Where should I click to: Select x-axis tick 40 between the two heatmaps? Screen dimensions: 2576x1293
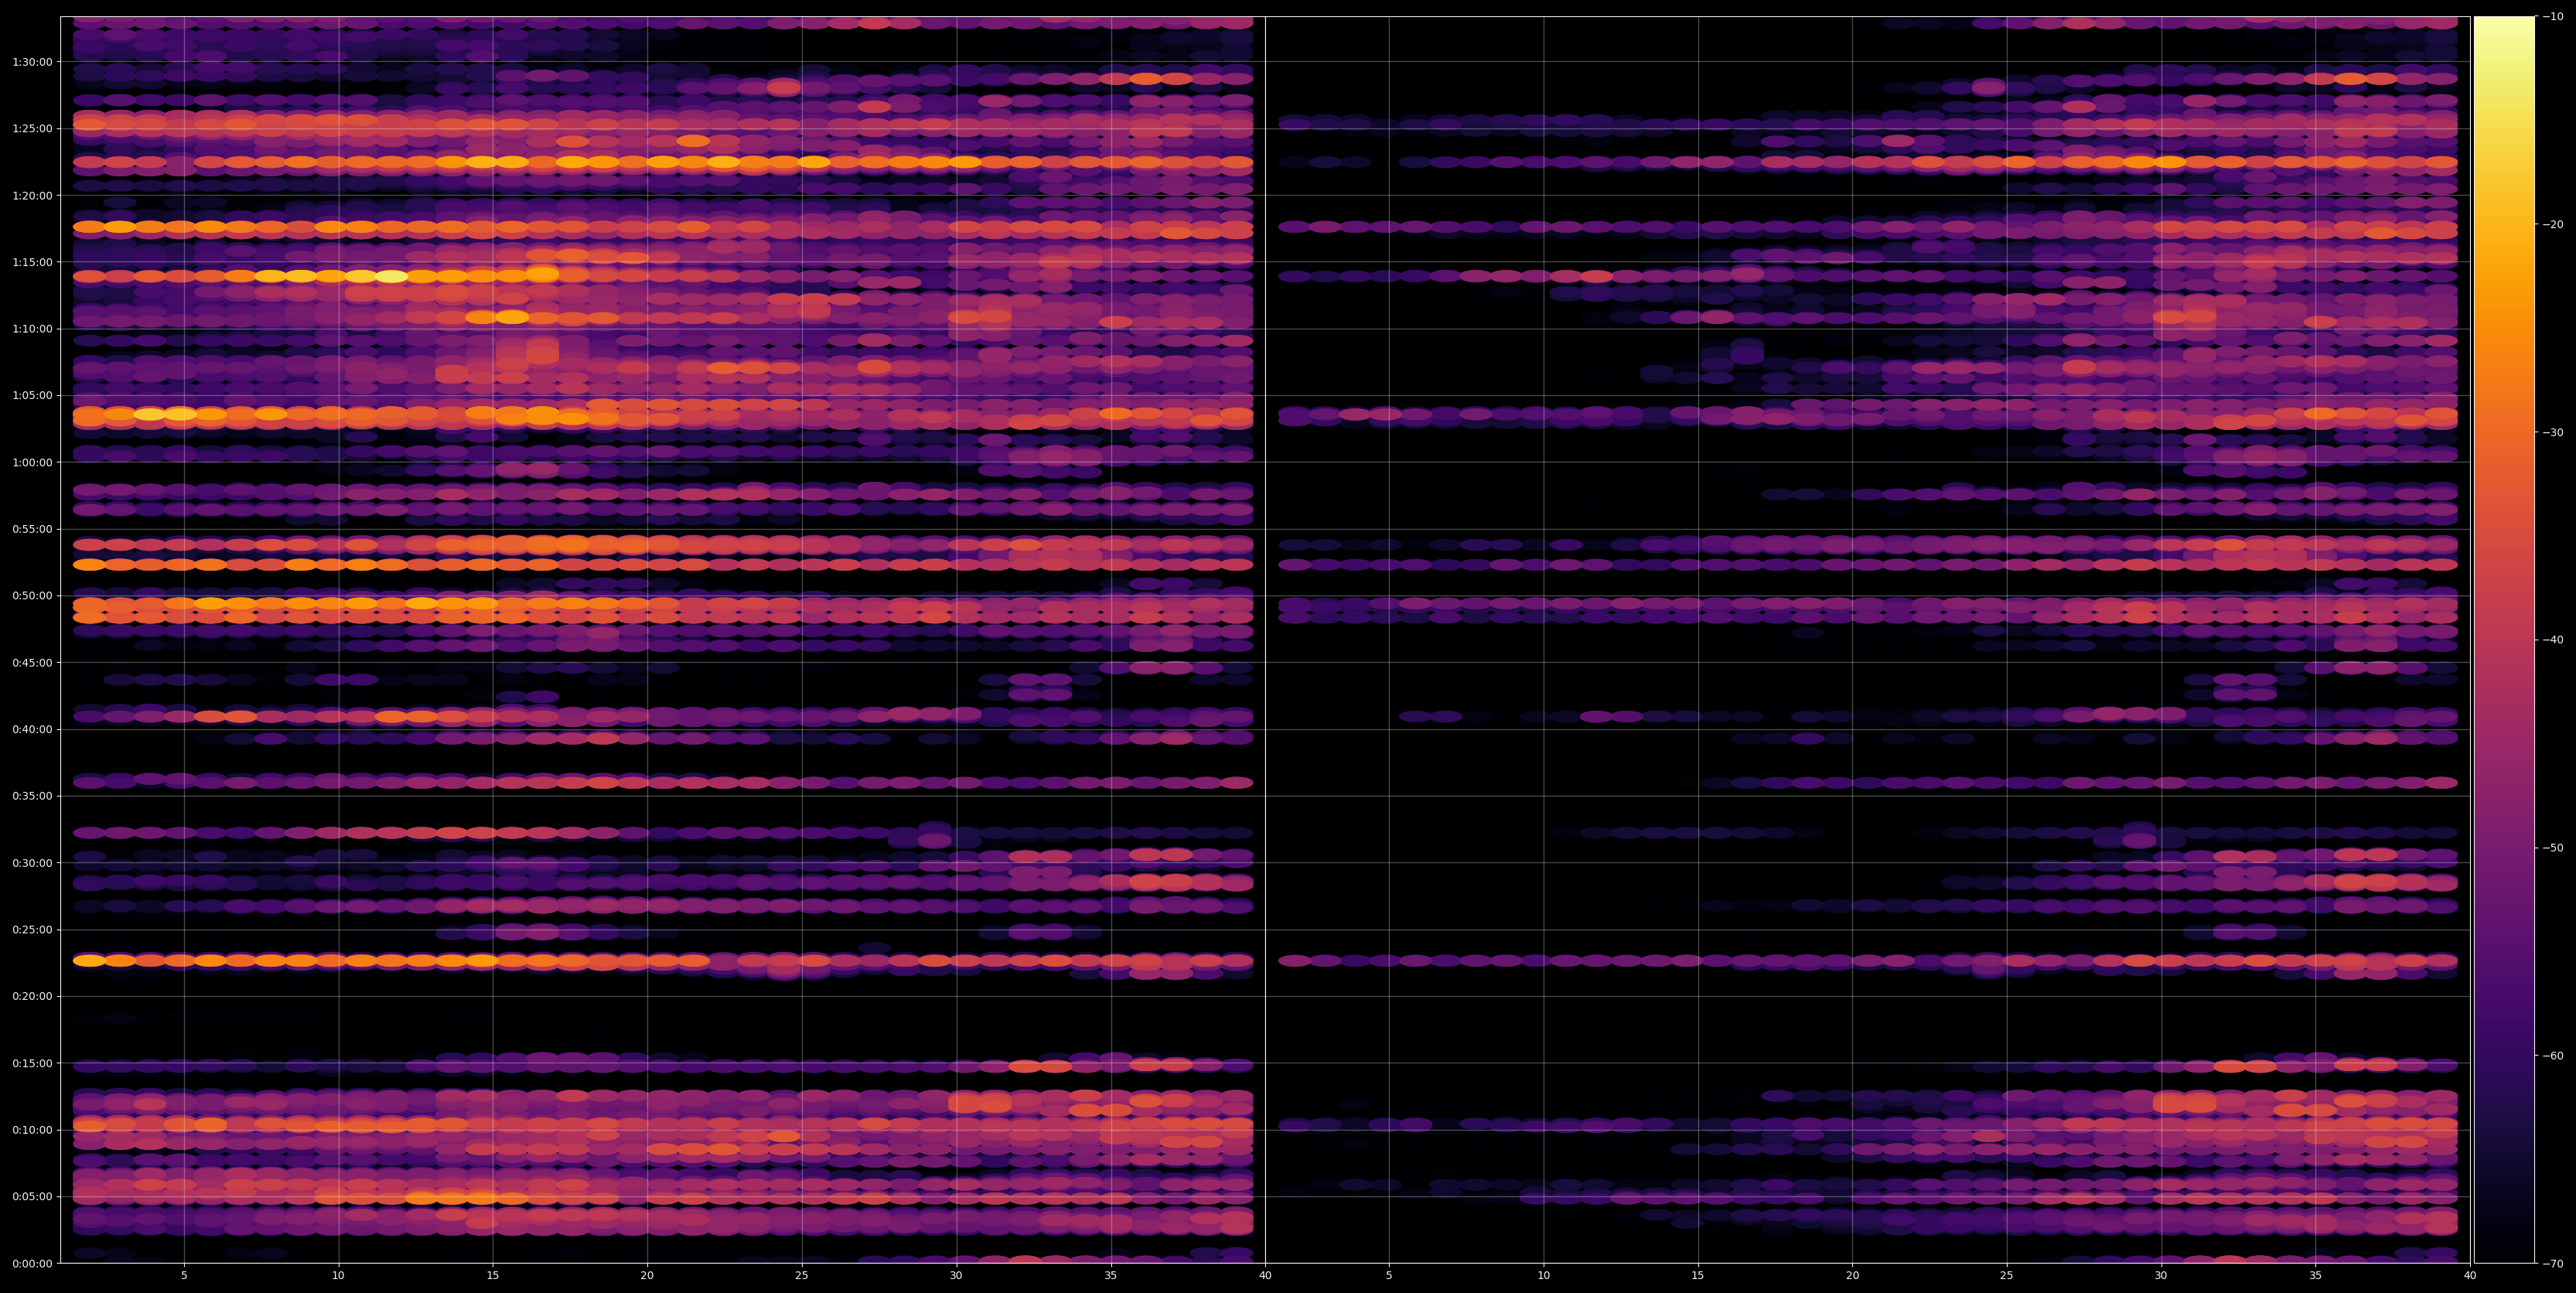click(1265, 1276)
